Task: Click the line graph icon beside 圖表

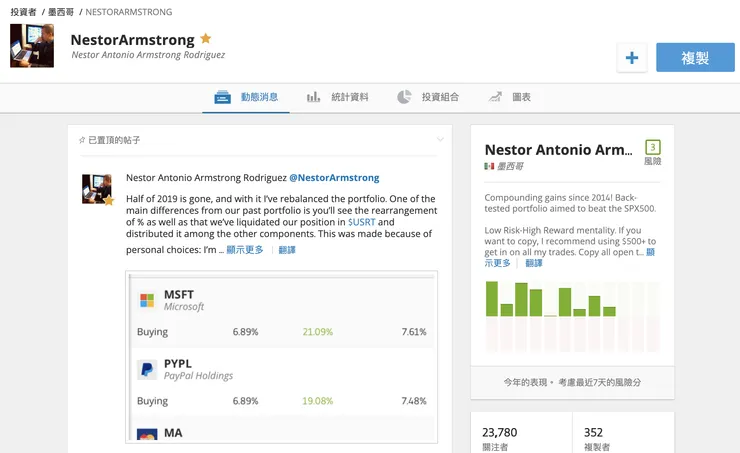Action: (x=495, y=97)
